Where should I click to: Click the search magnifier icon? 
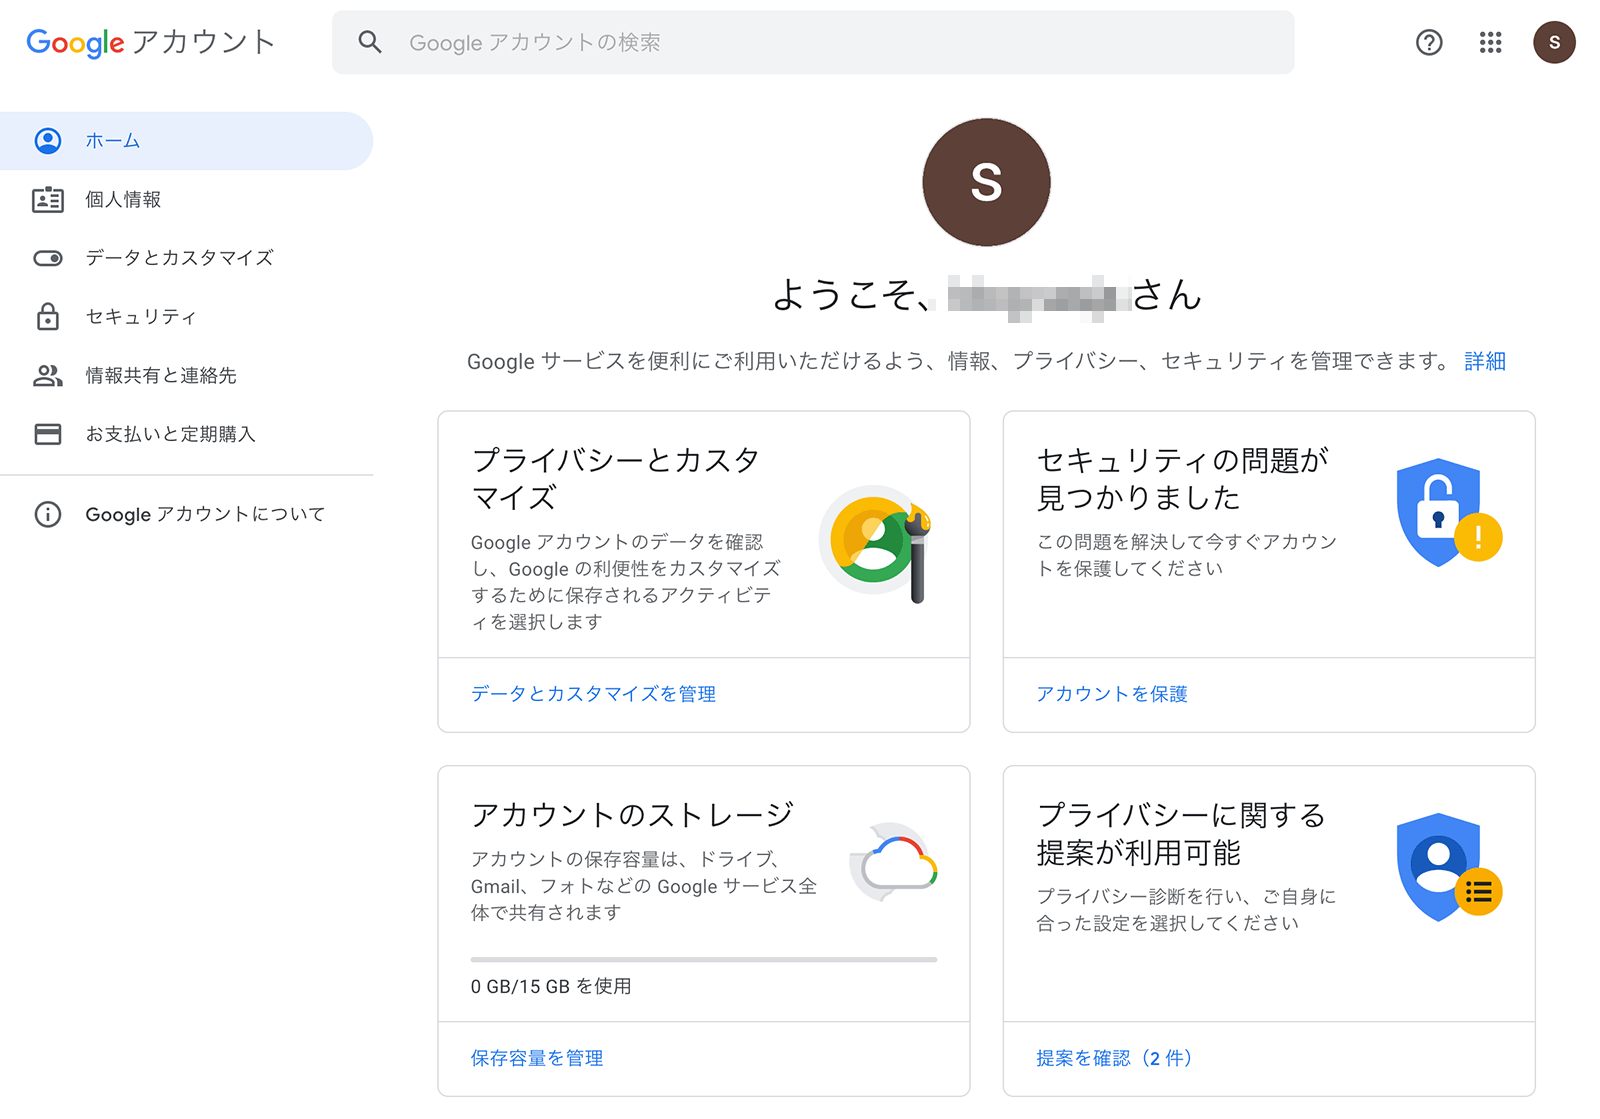click(x=370, y=42)
